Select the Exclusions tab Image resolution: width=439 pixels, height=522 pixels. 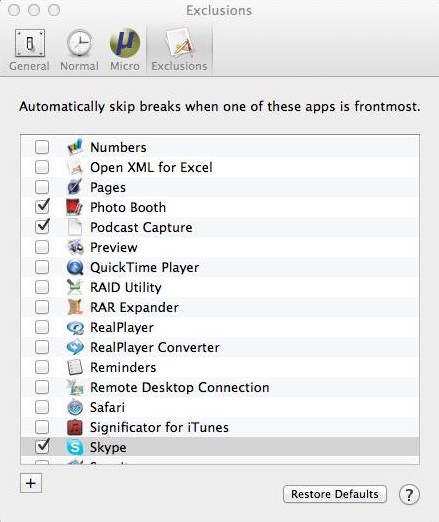pos(179,50)
